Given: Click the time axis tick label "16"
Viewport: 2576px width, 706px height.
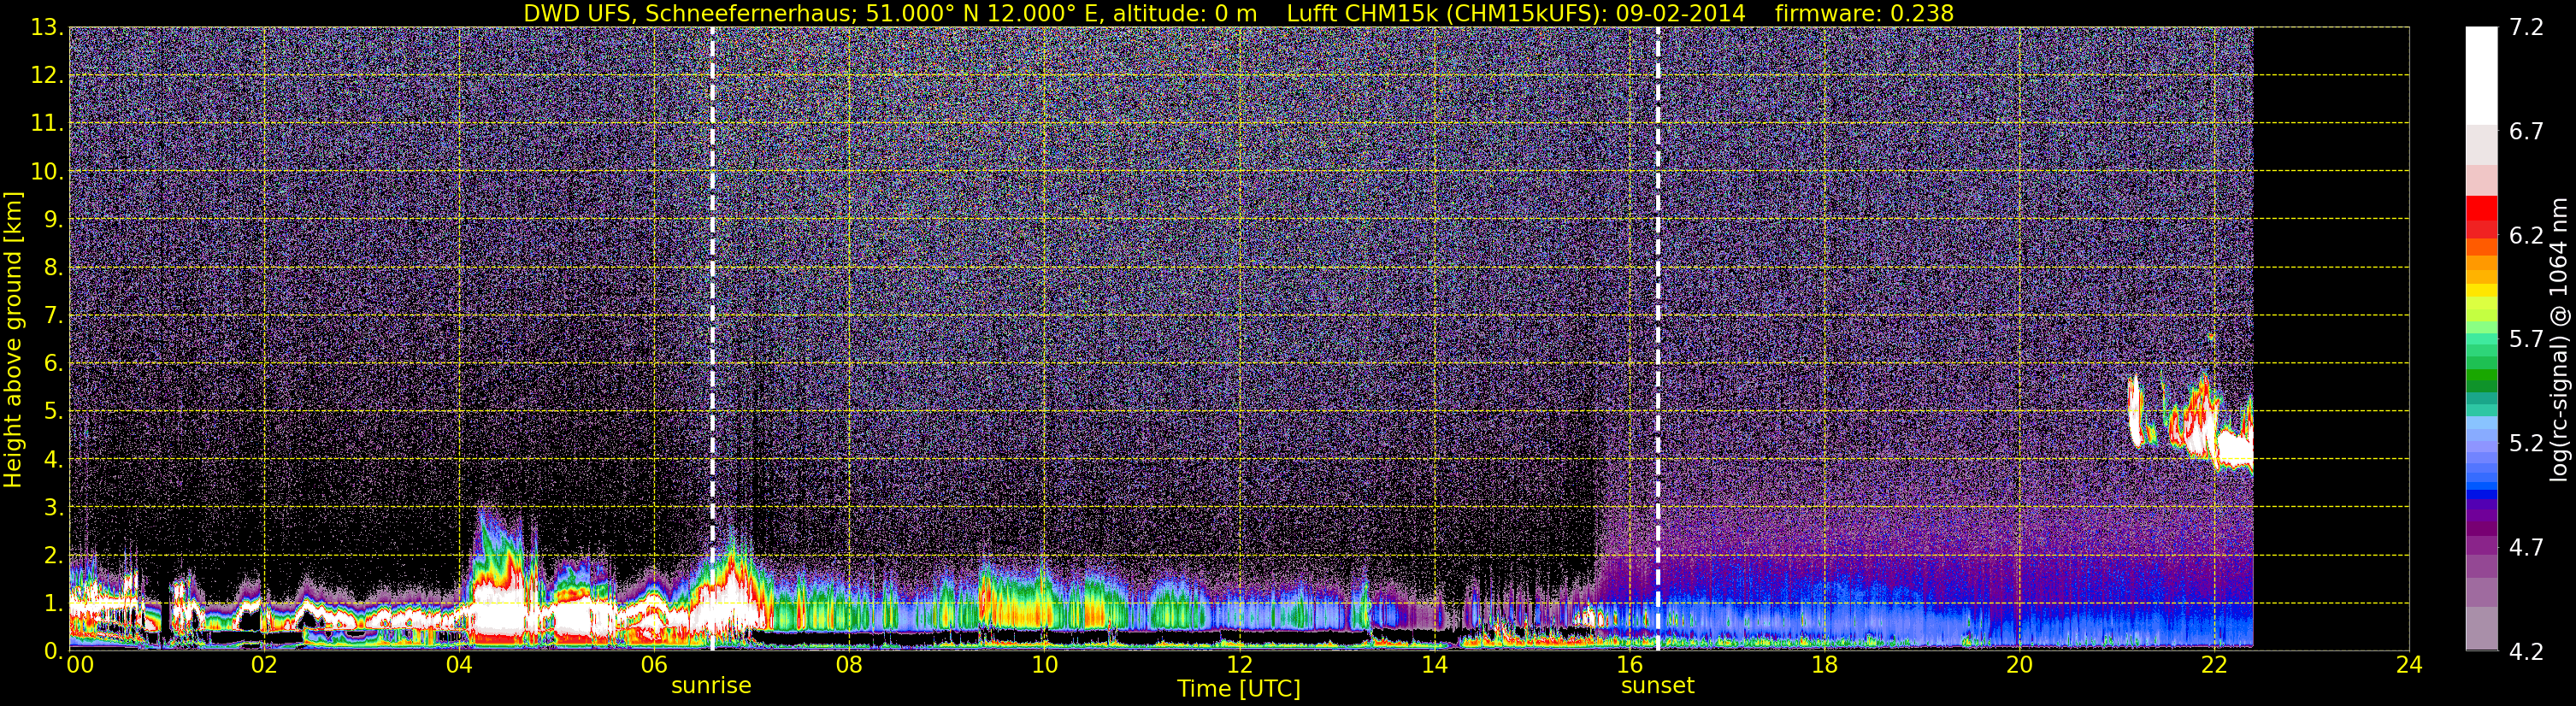Looking at the screenshot, I should 1629,666.
